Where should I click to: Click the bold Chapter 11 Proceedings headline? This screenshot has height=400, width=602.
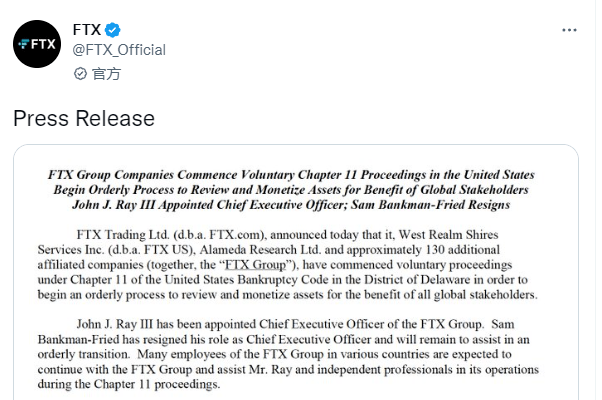click(x=296, y=173)
